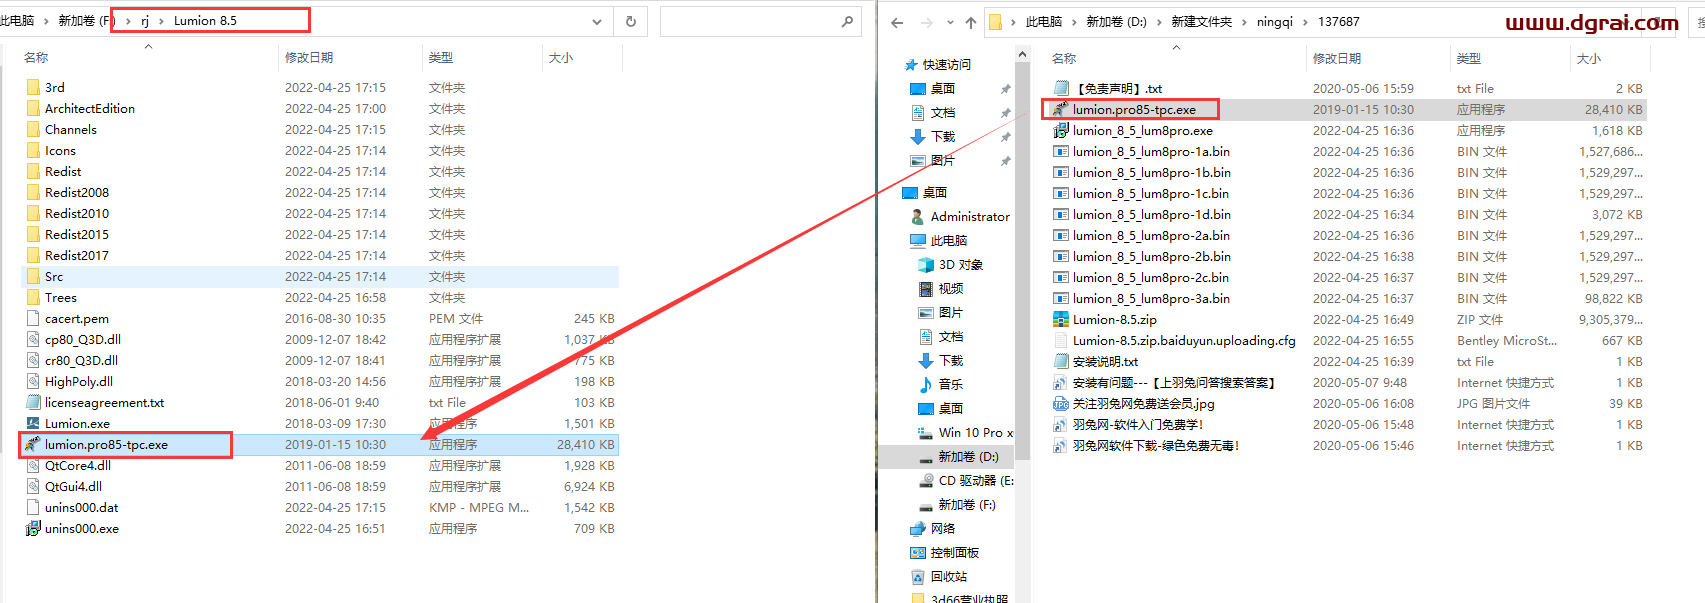Select the QtCore4.dll file icon
Screen dimensions: 1705x603
point(33,465)
